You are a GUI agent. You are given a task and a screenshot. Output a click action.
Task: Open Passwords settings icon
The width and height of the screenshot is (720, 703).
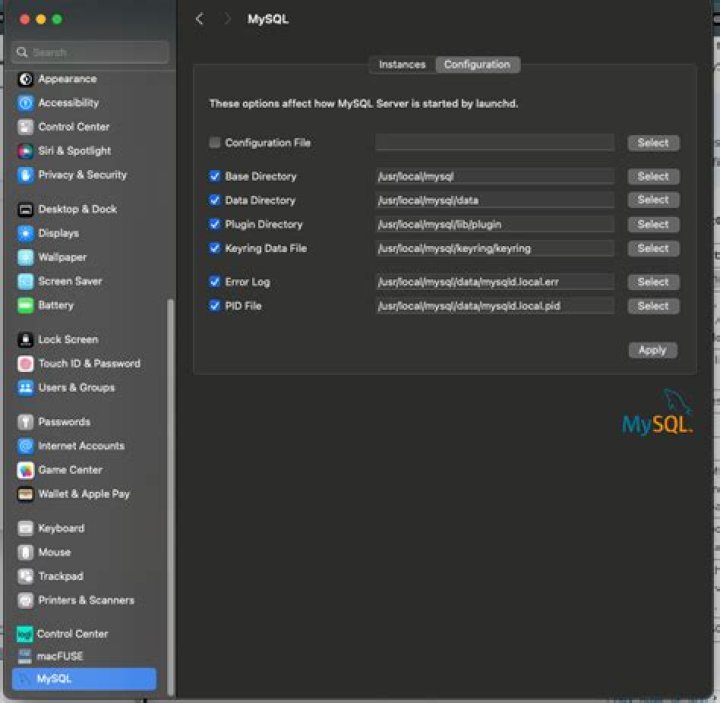(26, 422)
